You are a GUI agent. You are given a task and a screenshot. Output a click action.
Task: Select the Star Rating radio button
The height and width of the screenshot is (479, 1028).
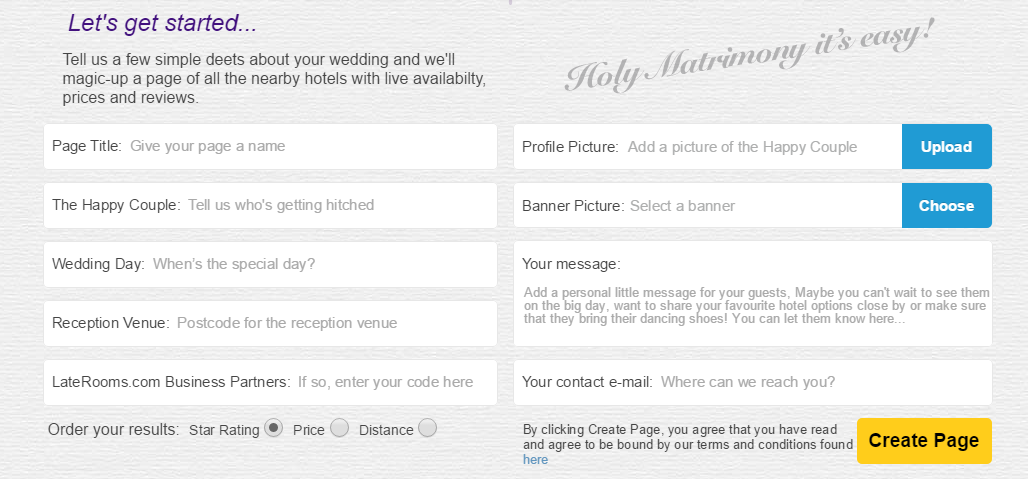coord(273,429)
